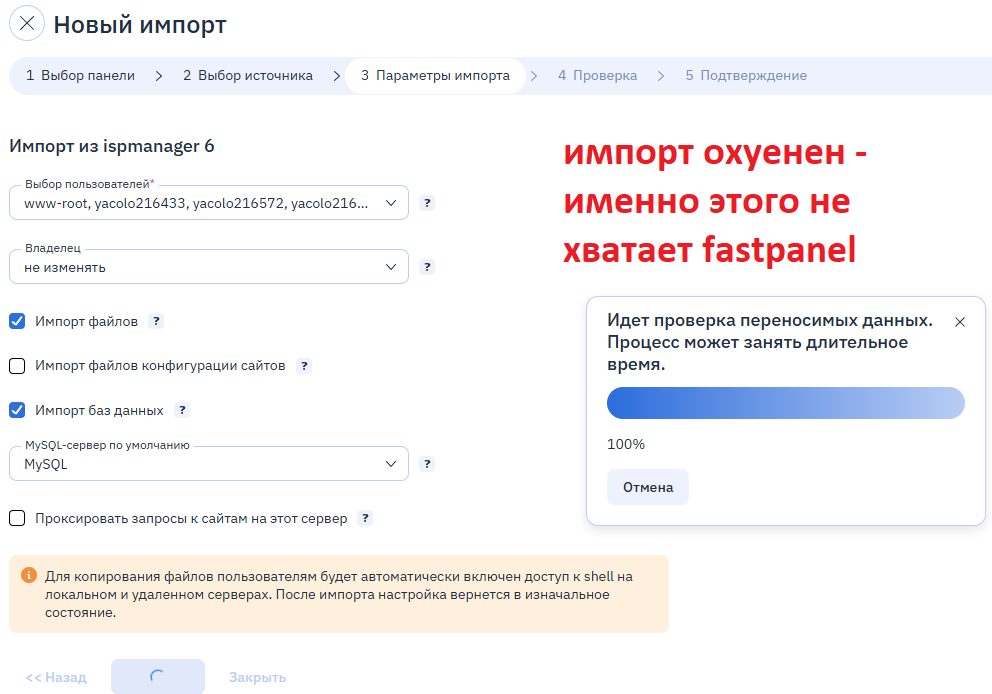The width and height of the screenshot is (992, 694).
Task: Show help for Импорт файлов конфигурации сайтов
Action: tap(304, 366)
